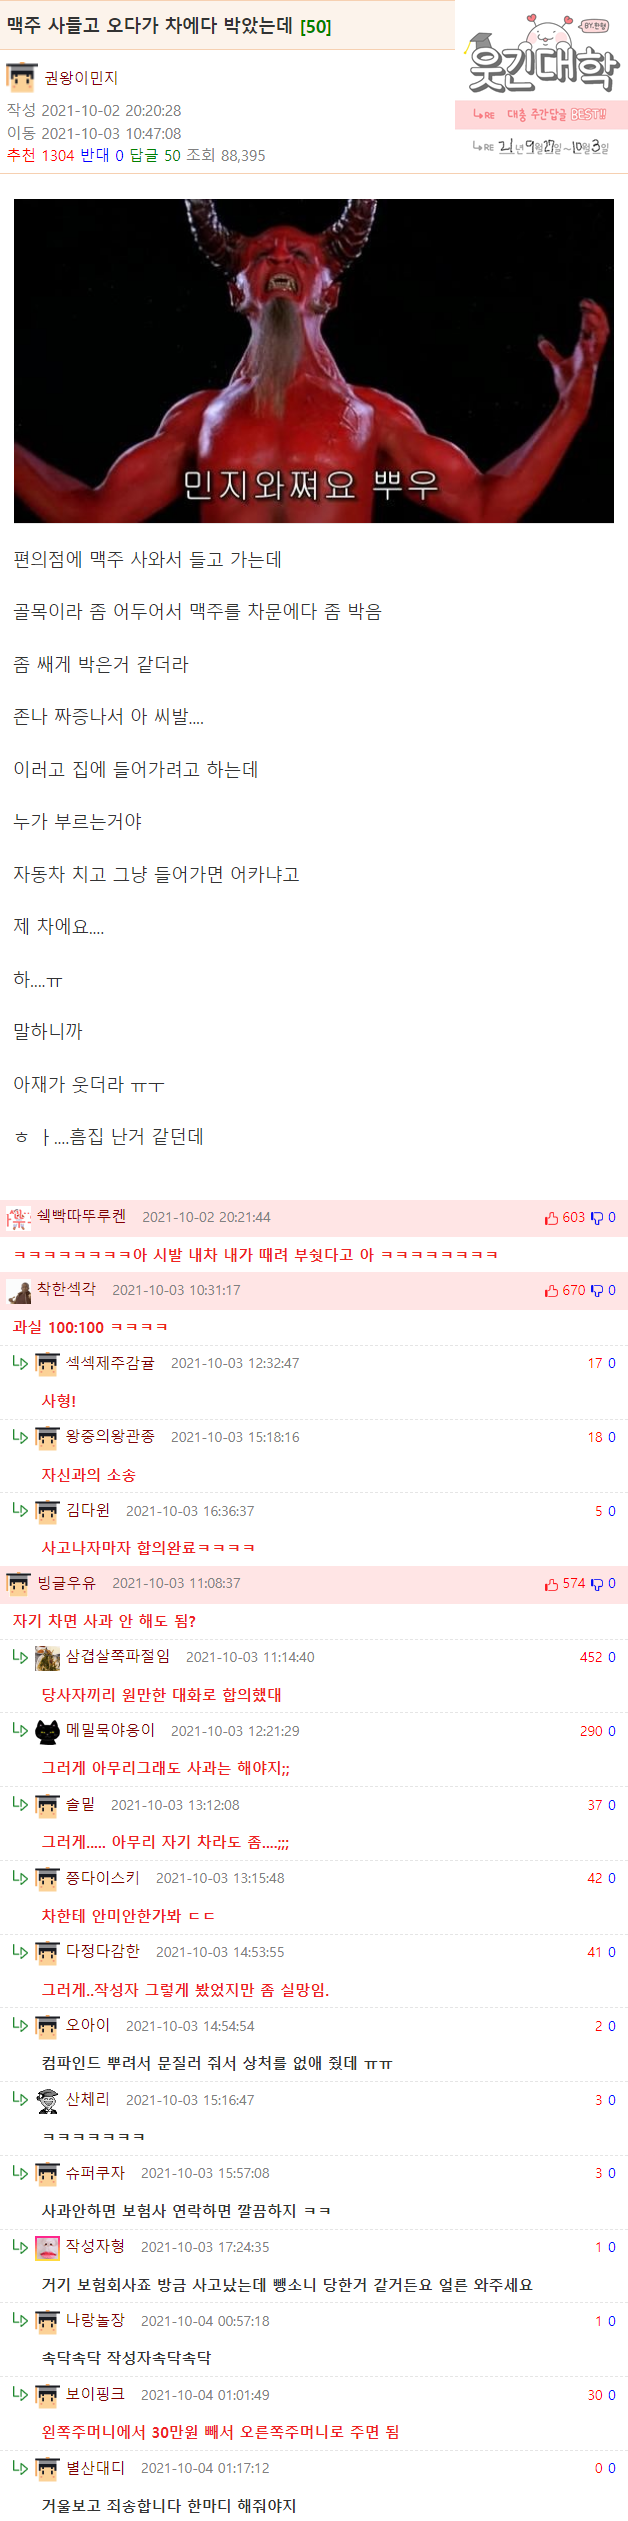Image resolution: width=628 pixels, height=2521 pixels.
Task: Click the 웃긴대학 logo
Action: coord(541,56)
